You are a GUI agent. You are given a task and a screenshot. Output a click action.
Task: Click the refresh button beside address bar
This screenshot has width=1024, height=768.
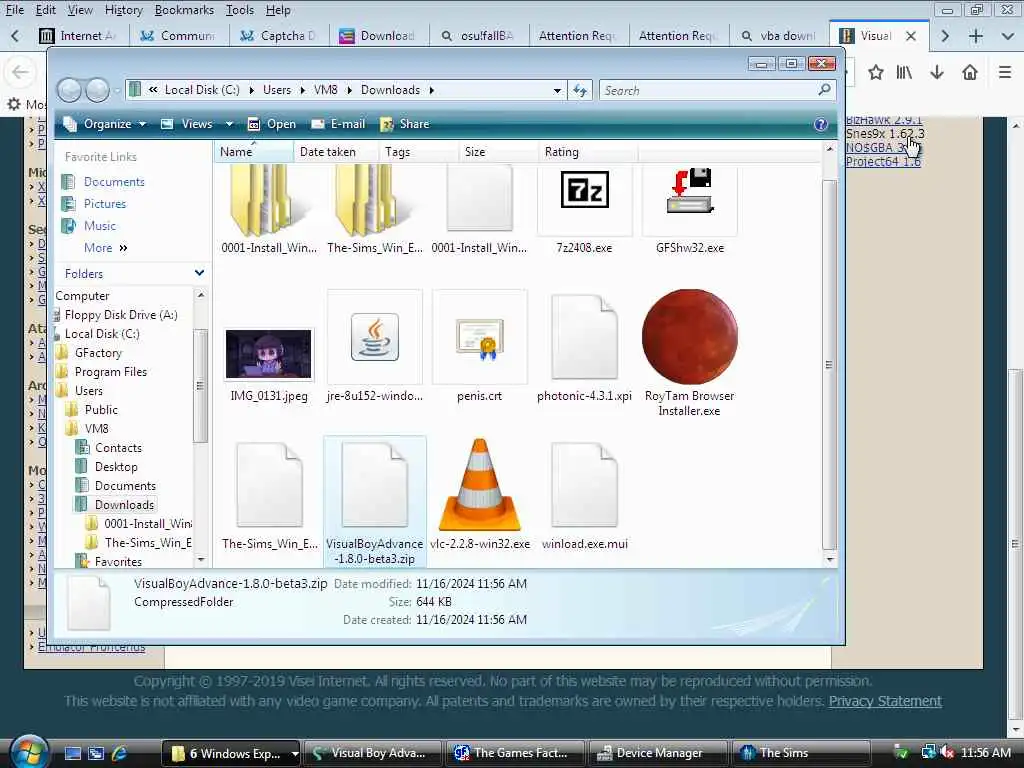pyautogui.click(x=580, y=90)
